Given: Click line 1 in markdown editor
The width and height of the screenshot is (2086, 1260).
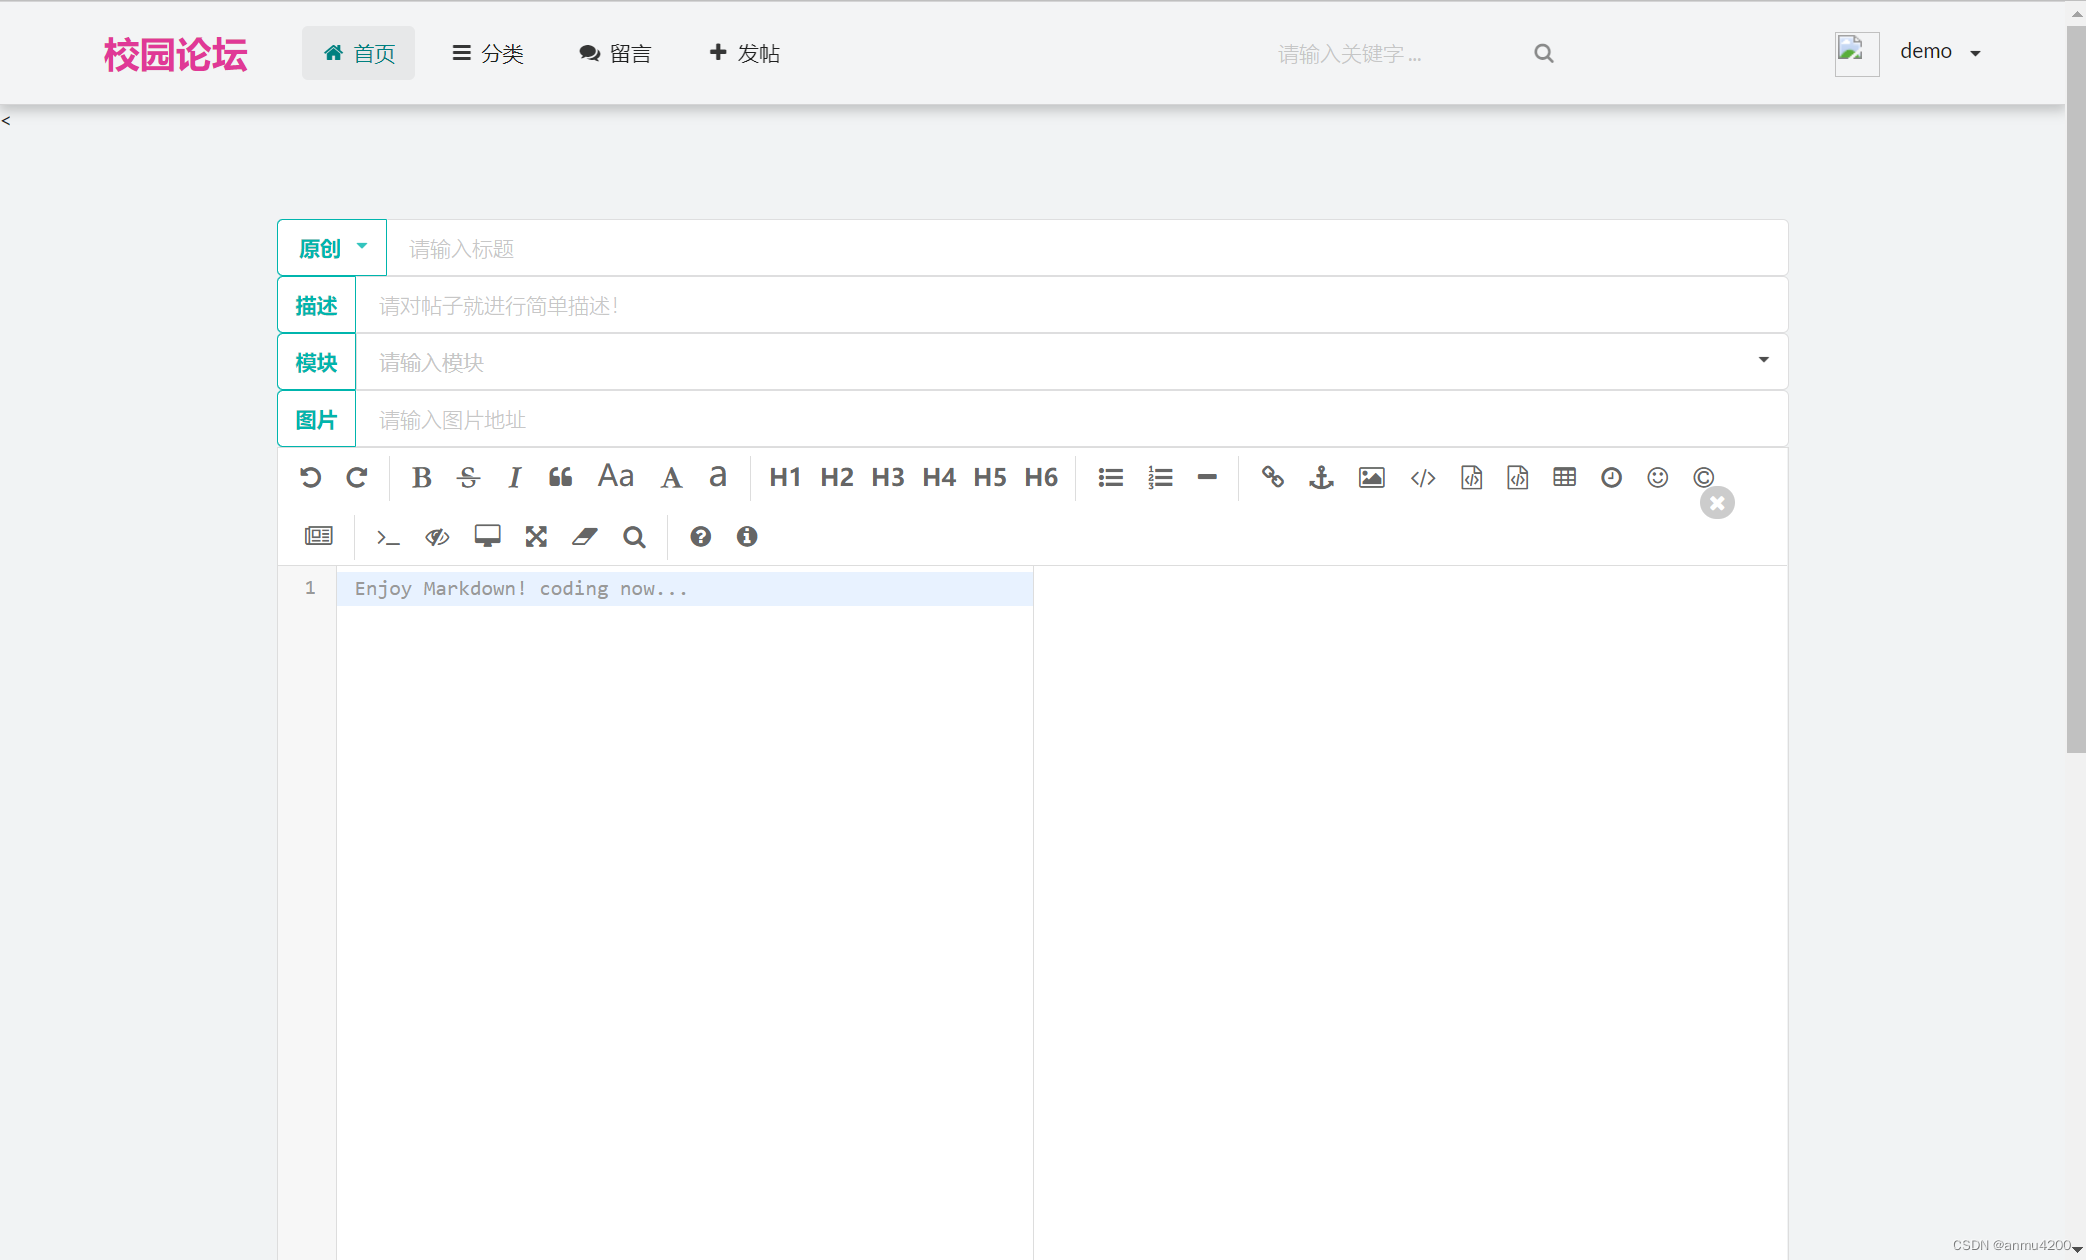Looking at the screenshot, I should [685, 589].
